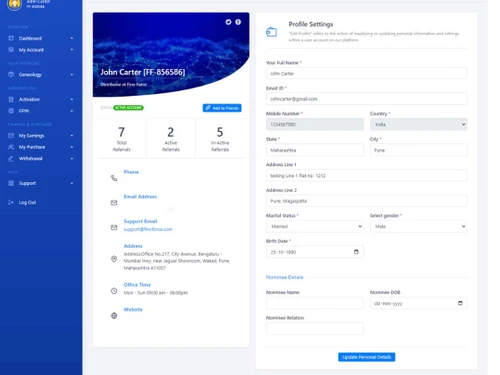This screenshot has width=500, height=375.
Task: Click the My Purchase people icon
Action: 11,147
